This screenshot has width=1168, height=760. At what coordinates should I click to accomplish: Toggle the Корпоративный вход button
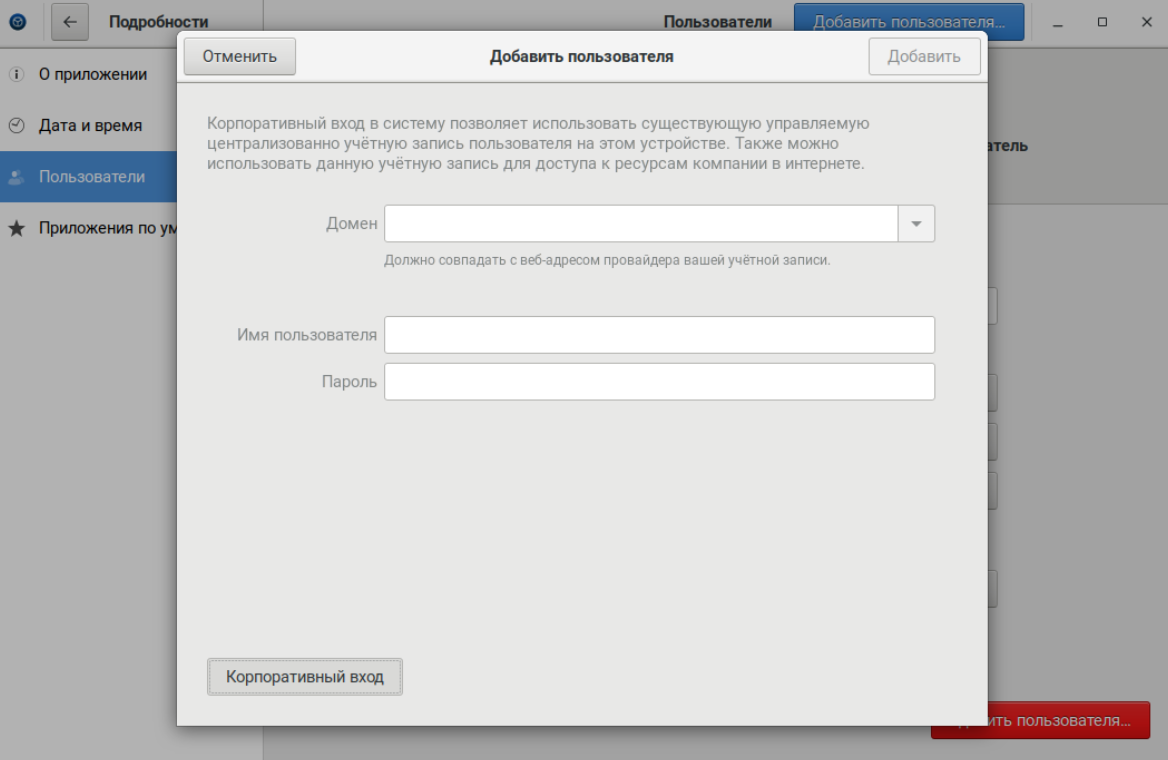pos(305,677)
